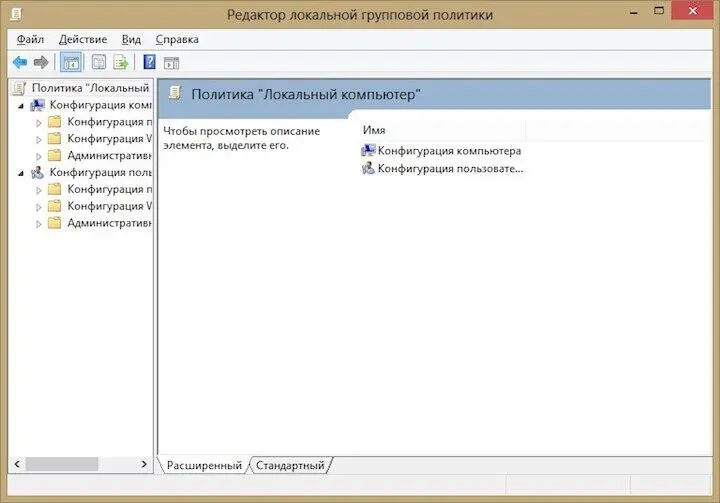Image resolution: width=720 pixels, height=503 pixels.
Task: Click the computer icon beside Конфигурация компьютера in list
Action: [368, 150]
